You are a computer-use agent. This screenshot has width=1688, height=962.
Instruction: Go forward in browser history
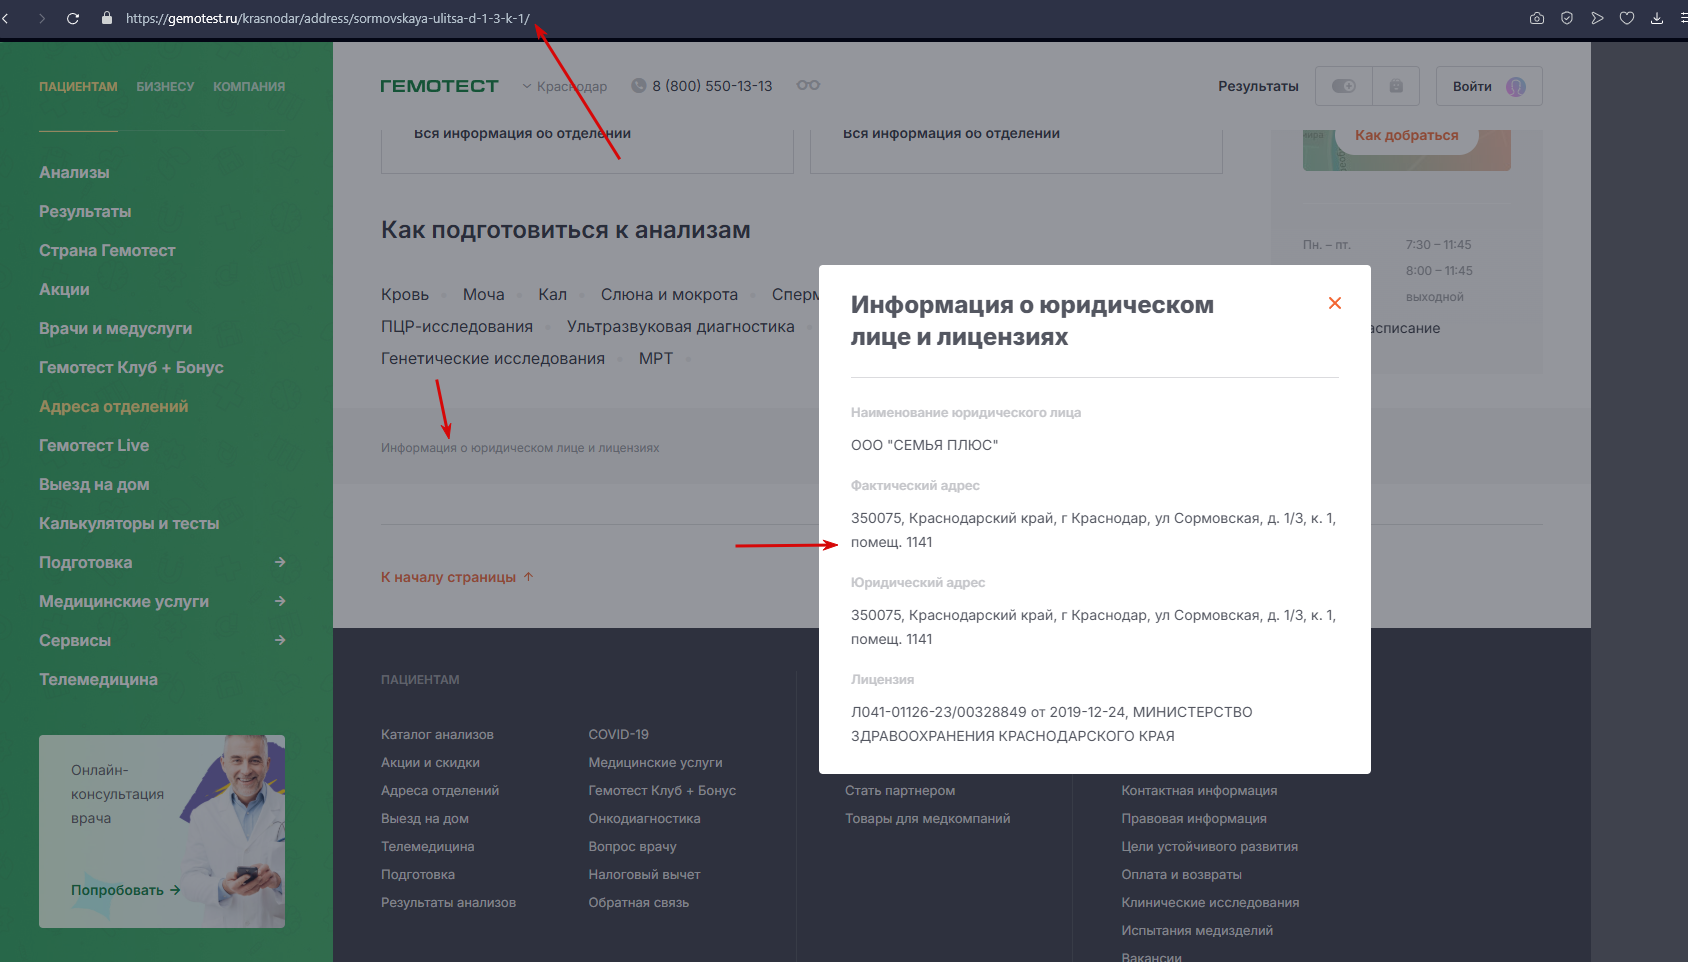click(x=42, y=18)
